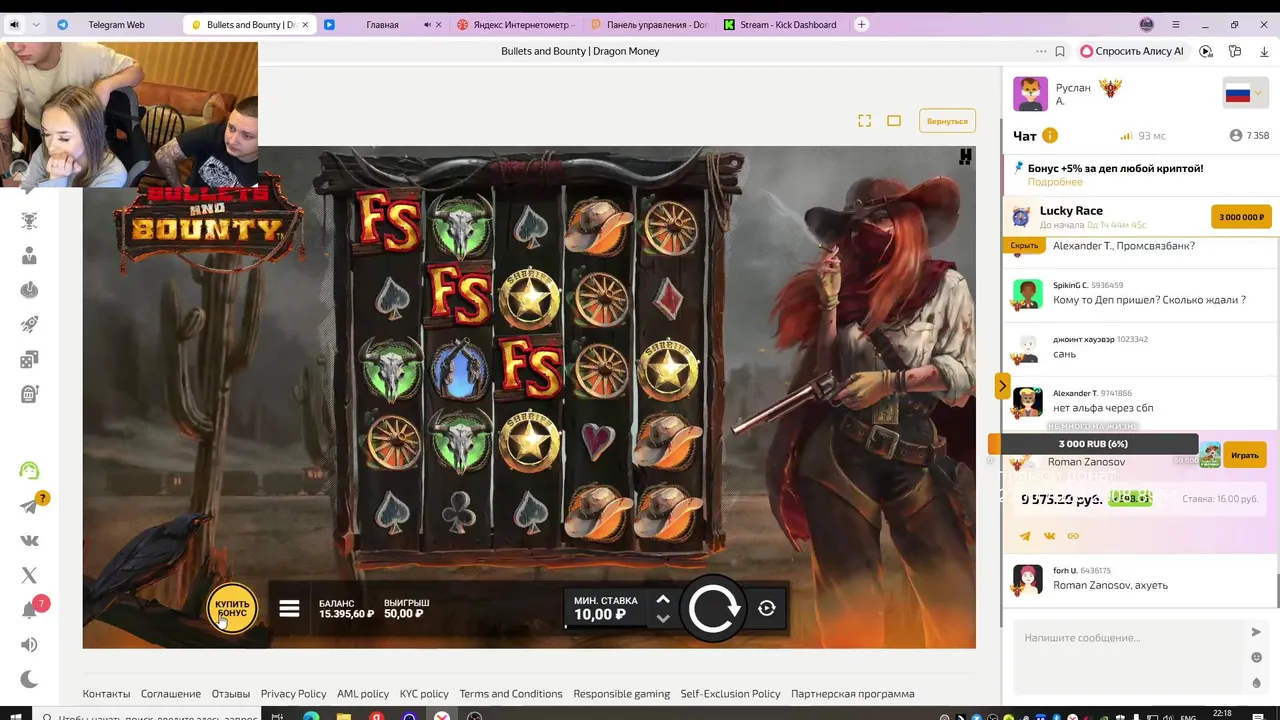Screen dimensions: 1280x720
Task: Open notifications bell with 7 badge
Action: click(x=29, y=610)
